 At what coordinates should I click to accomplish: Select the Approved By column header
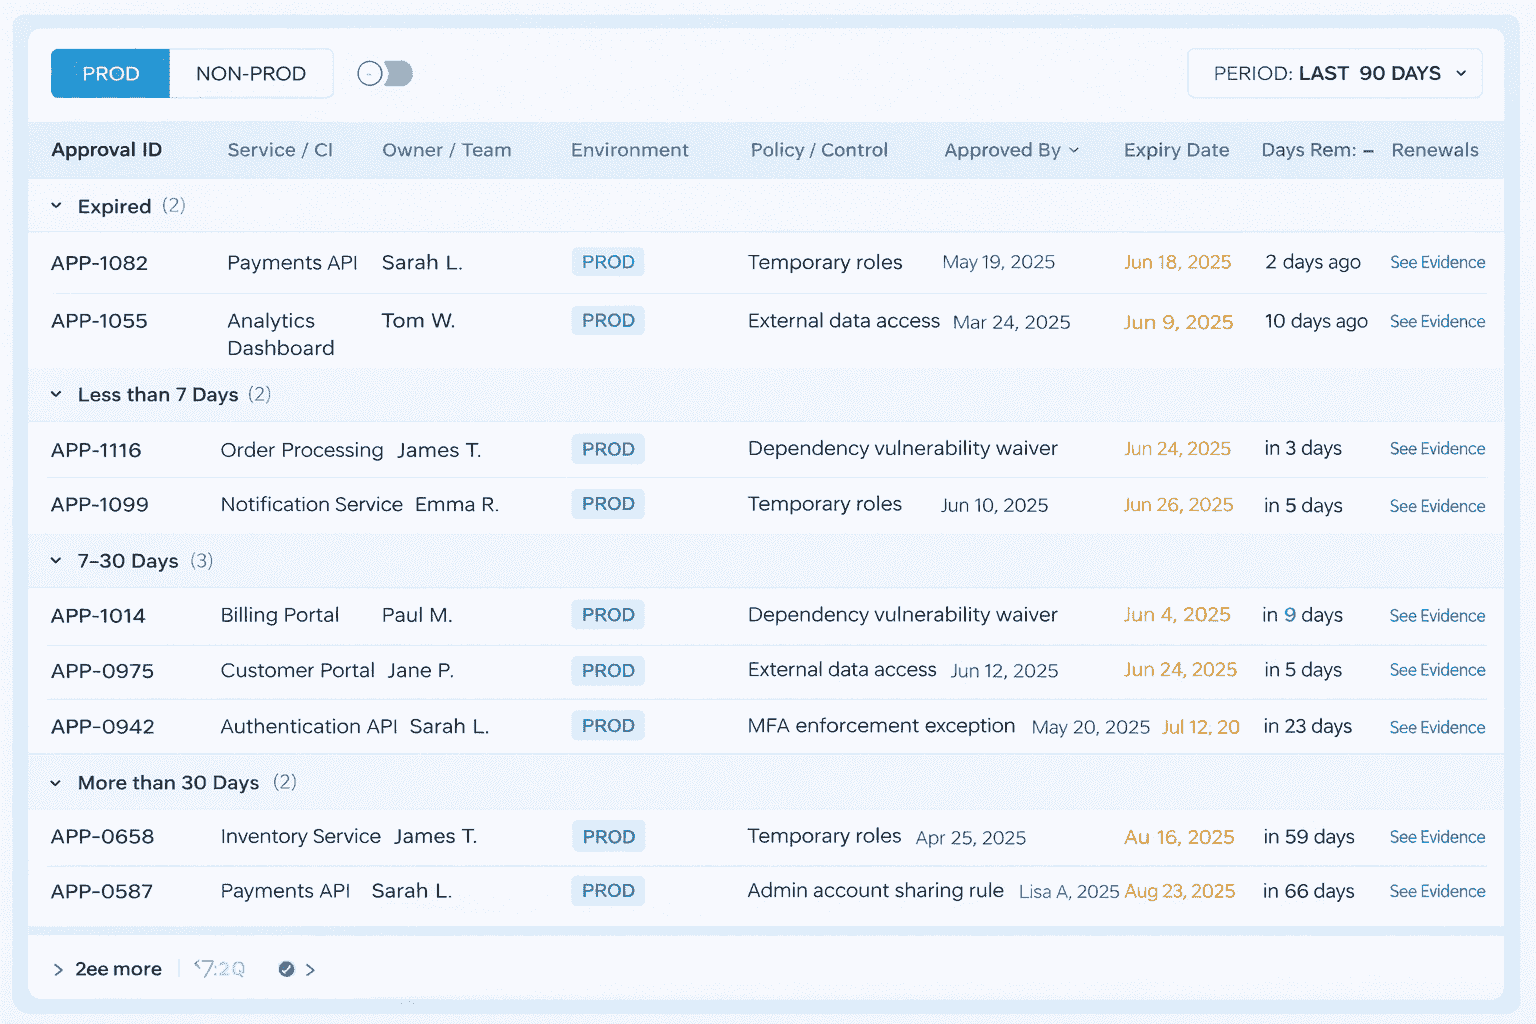[1003, 150]
